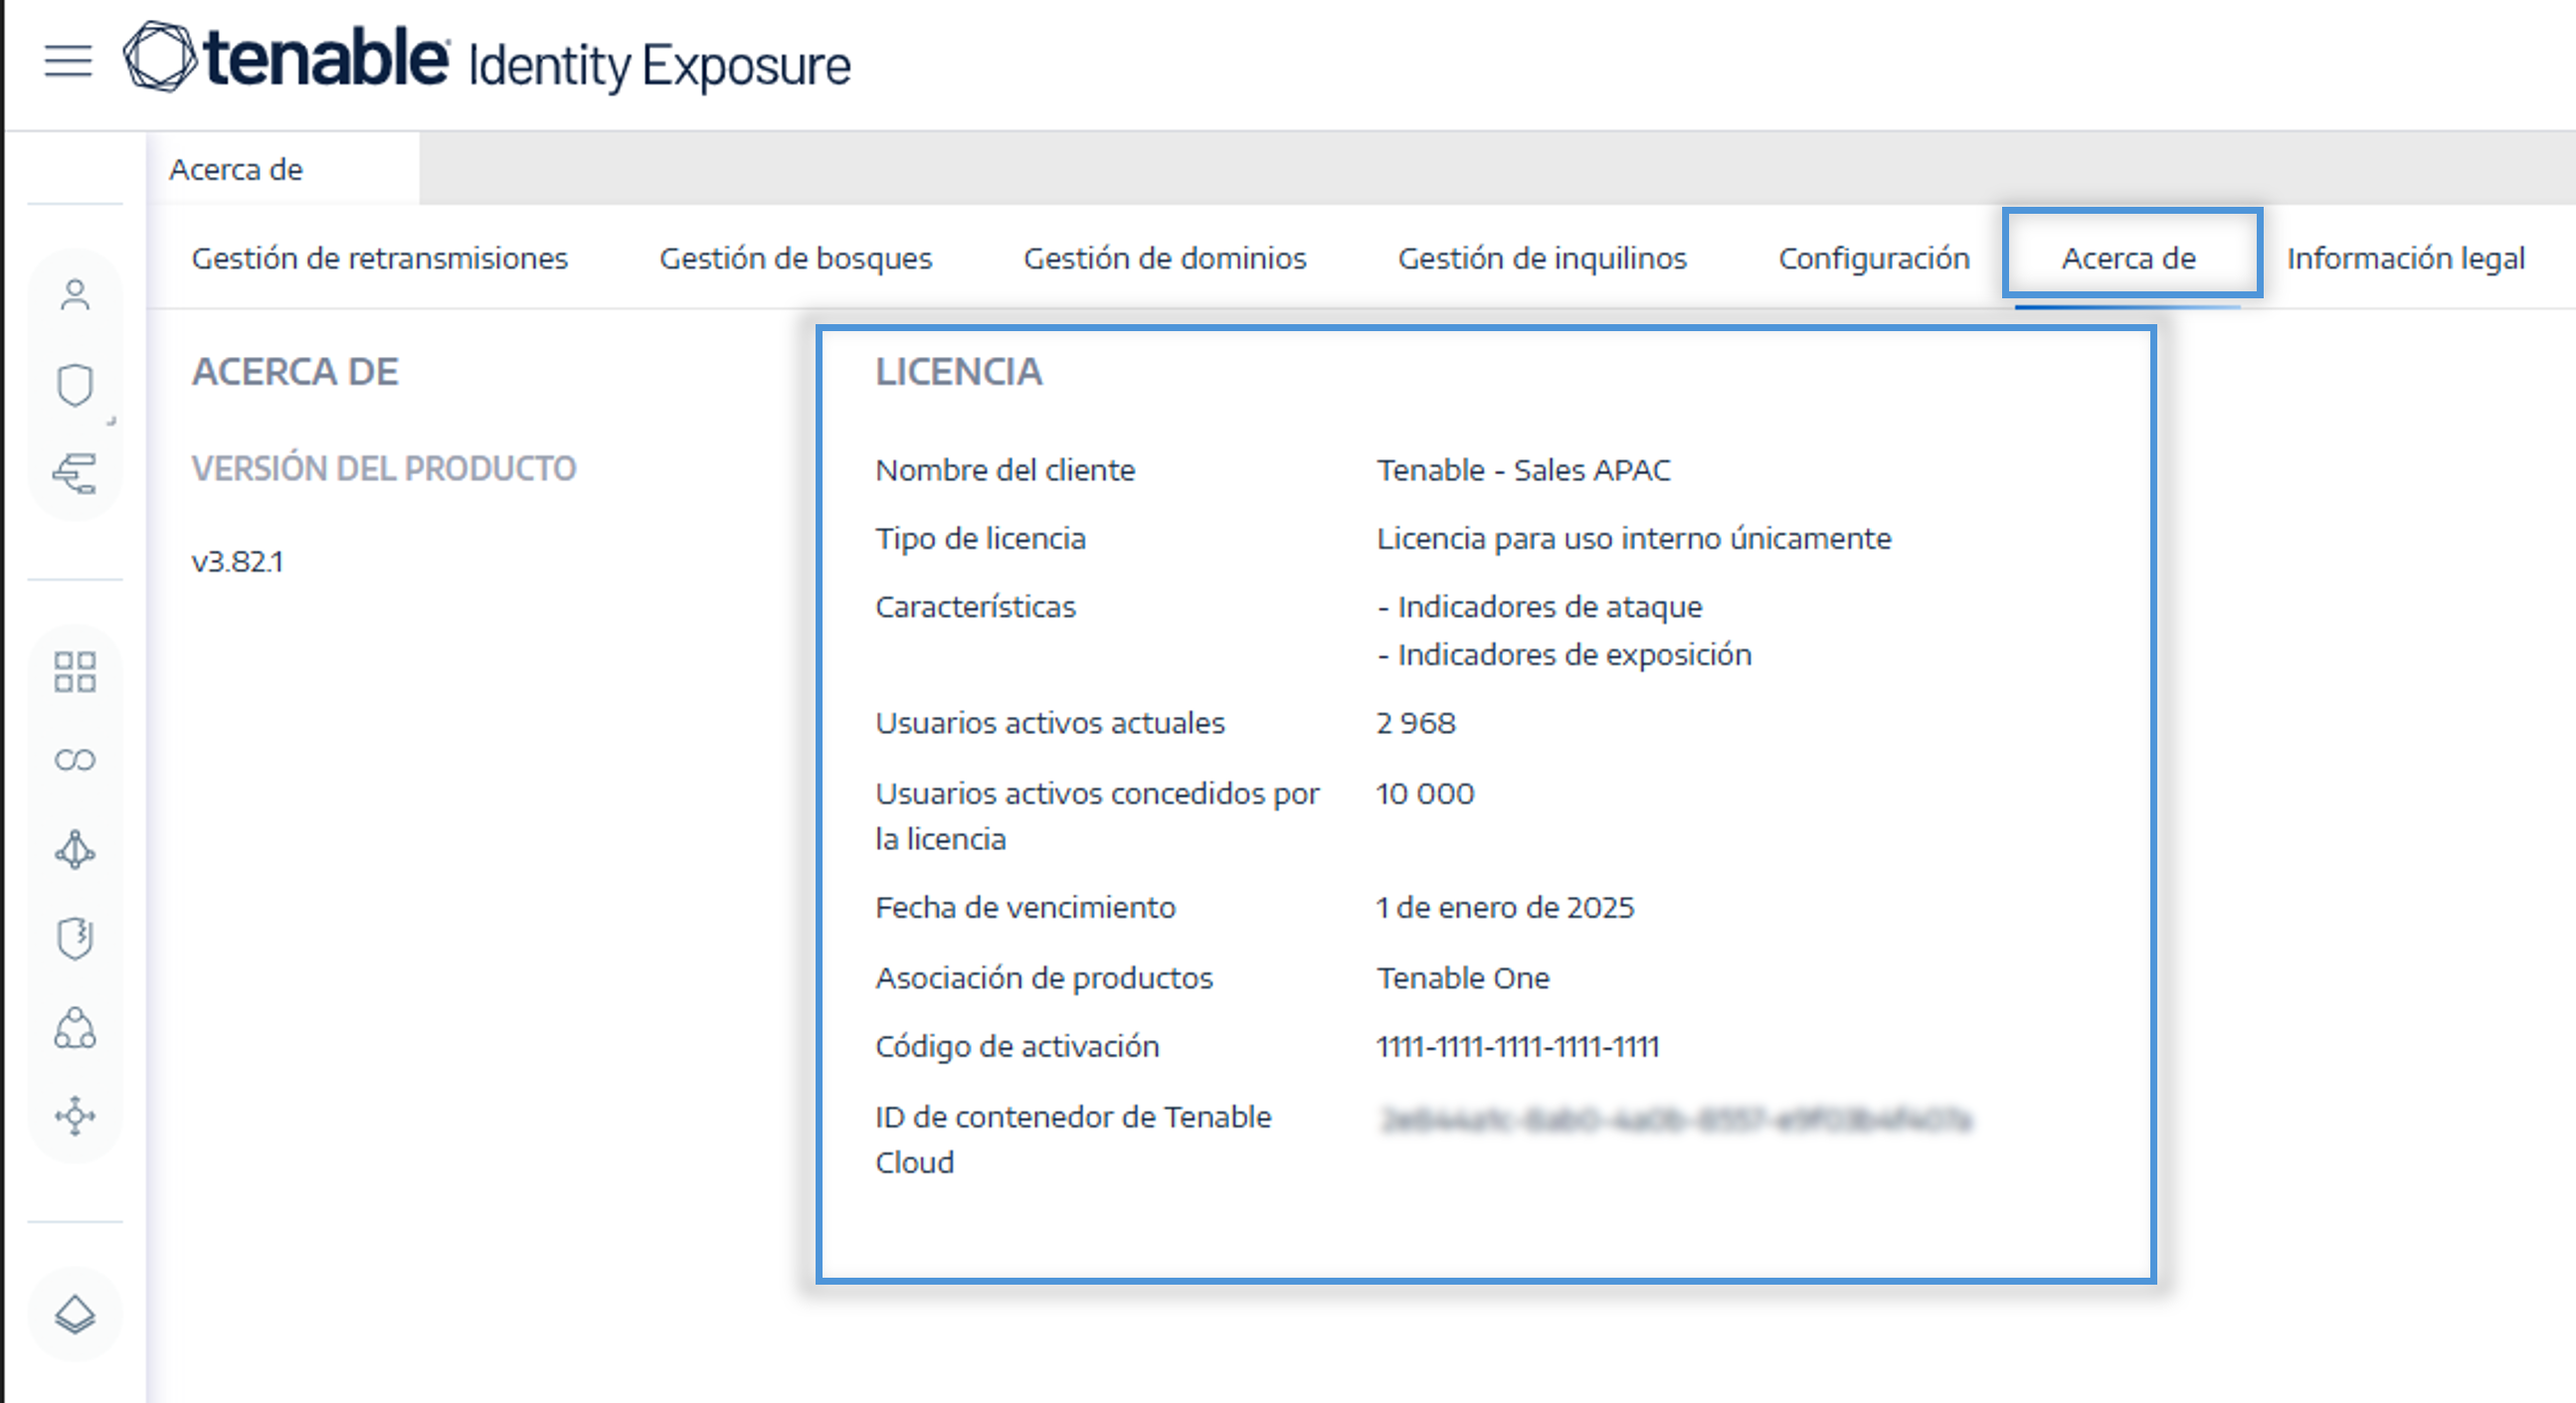Click expiration date 1 de enero de 2025
Screen dimensions: 2576x1403
[x=1505, y=907]
